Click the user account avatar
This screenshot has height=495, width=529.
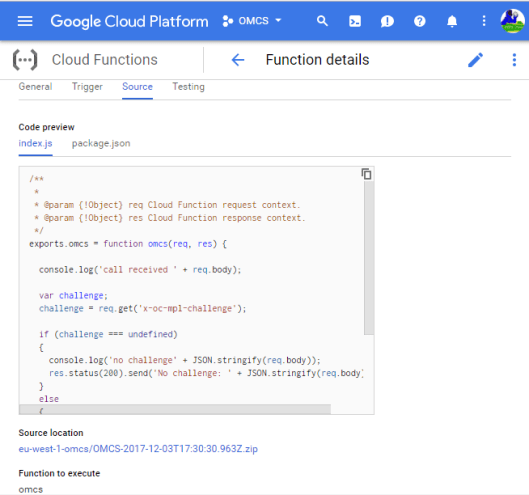tap(512, 21)
